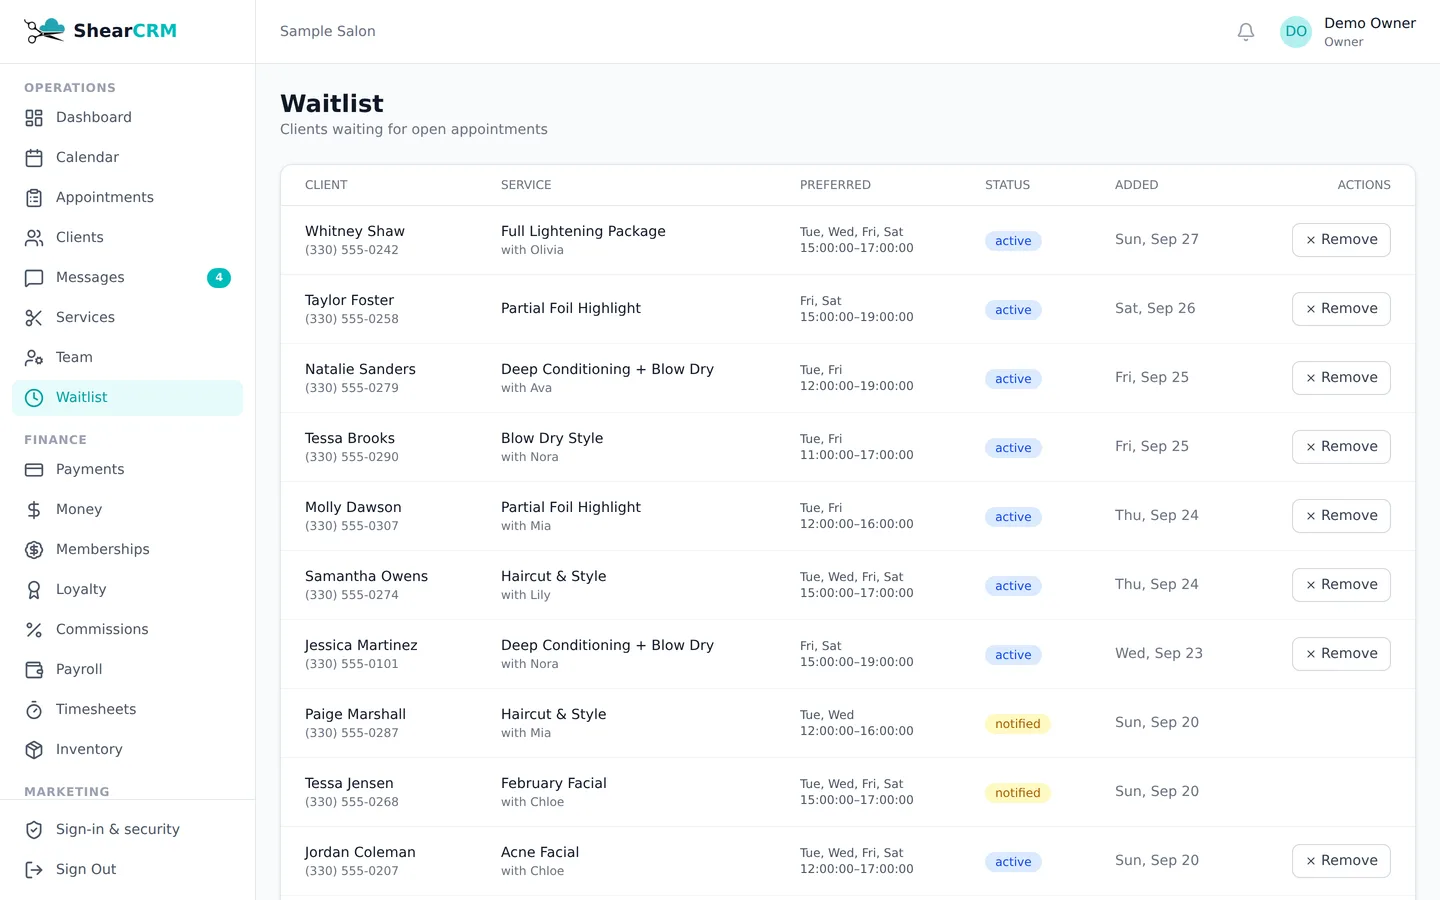
Task: Click the unread Messages count badge
Action: point(219,278)
